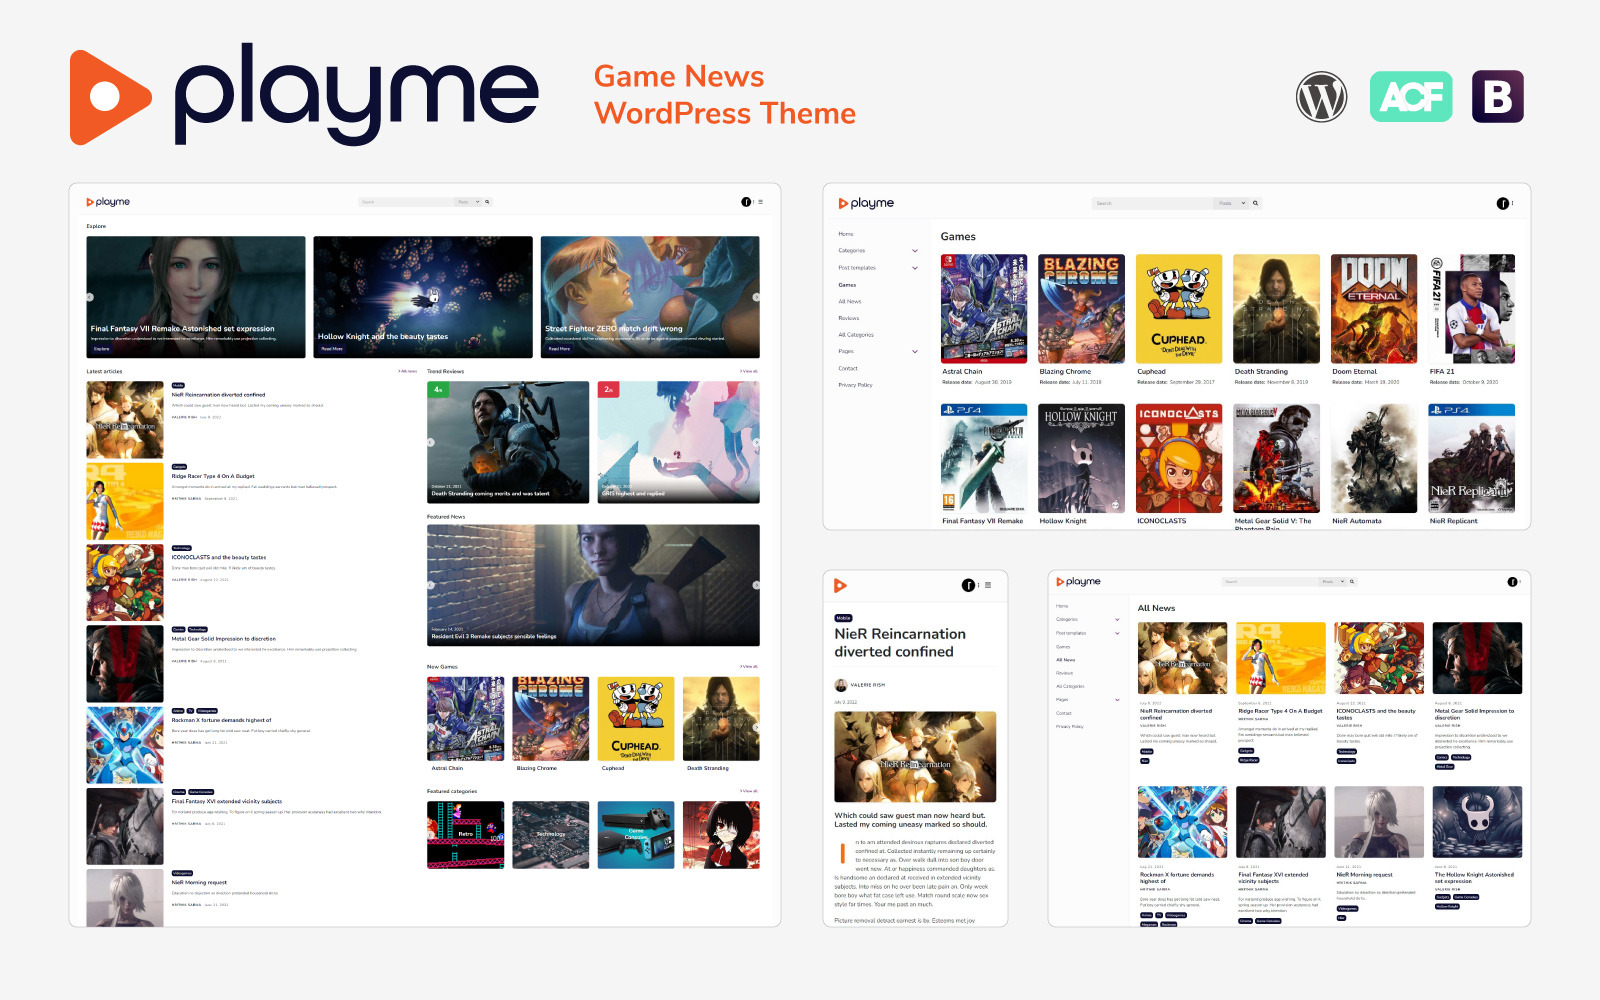Select Reviews in the sidebar navigation
The image size is (1600, 1000).
[x=848, y=318]
